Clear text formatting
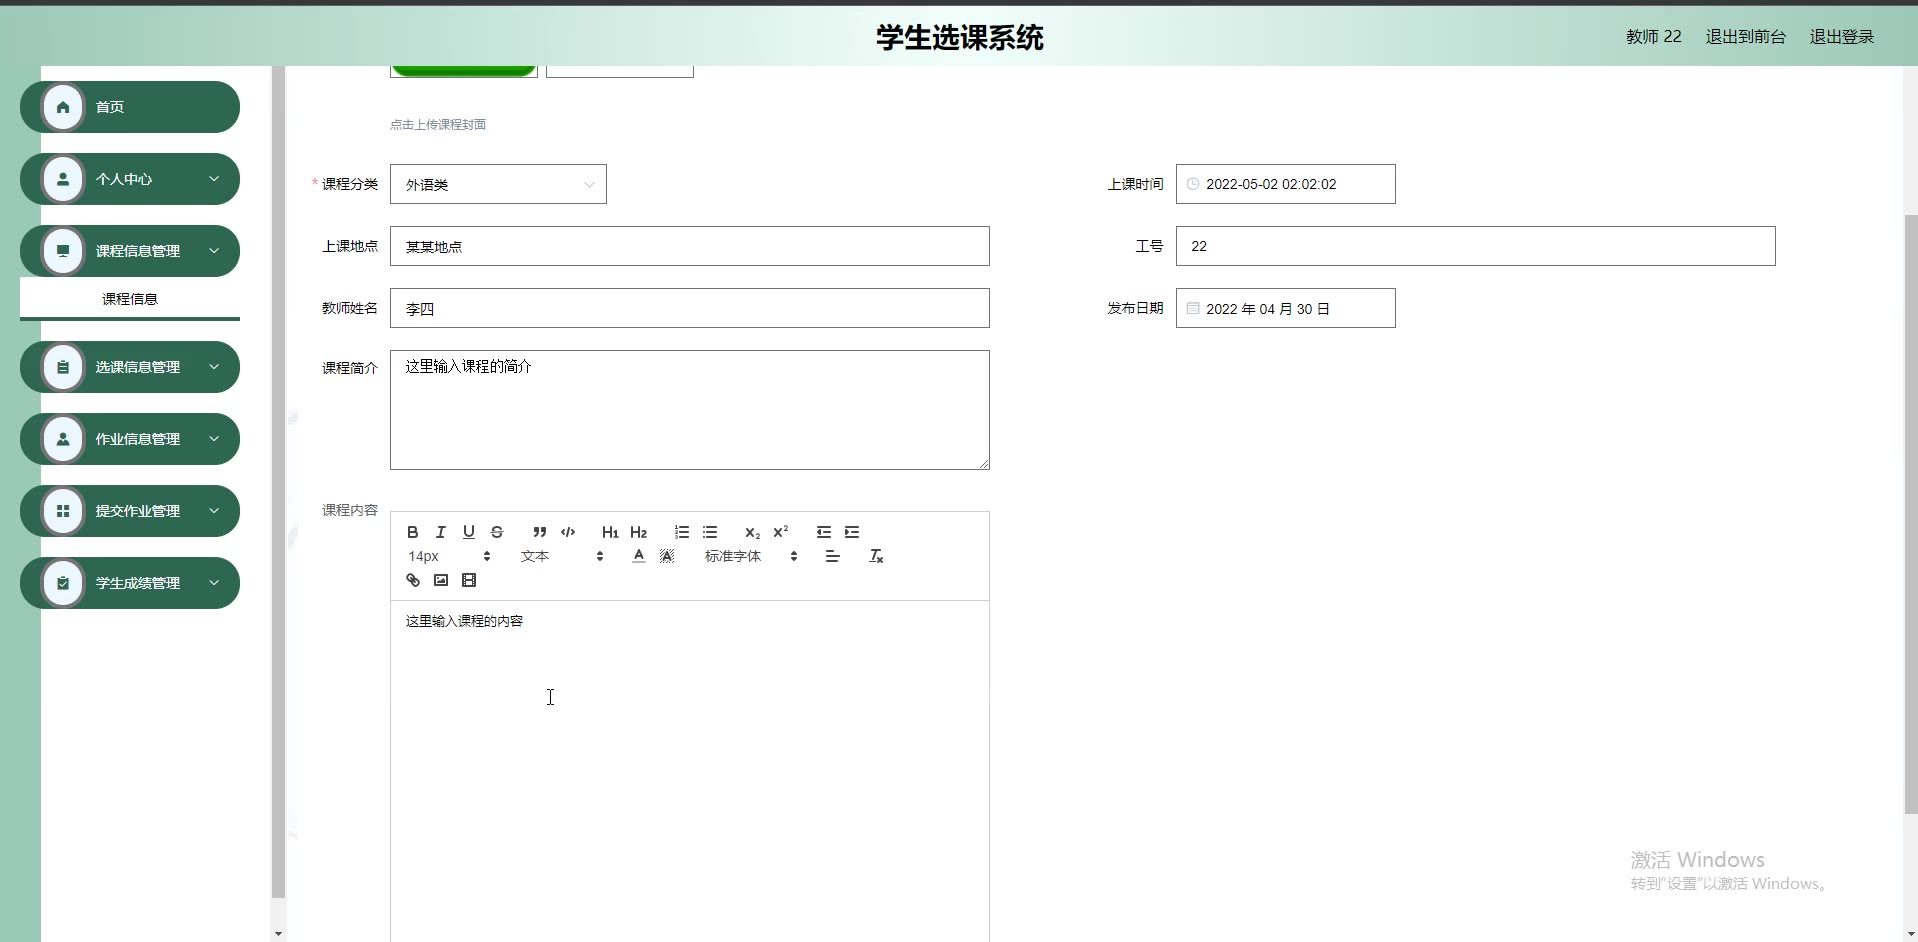 [876, 556]
